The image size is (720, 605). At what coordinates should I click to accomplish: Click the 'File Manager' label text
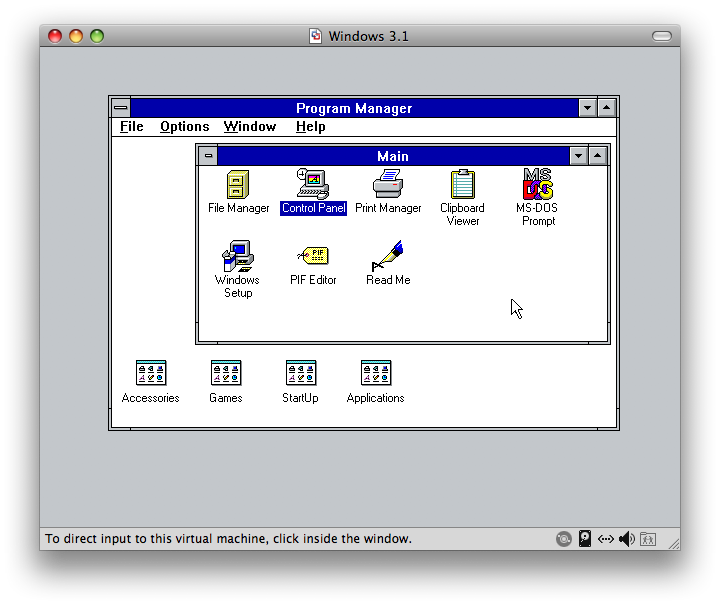click(238, 208)
